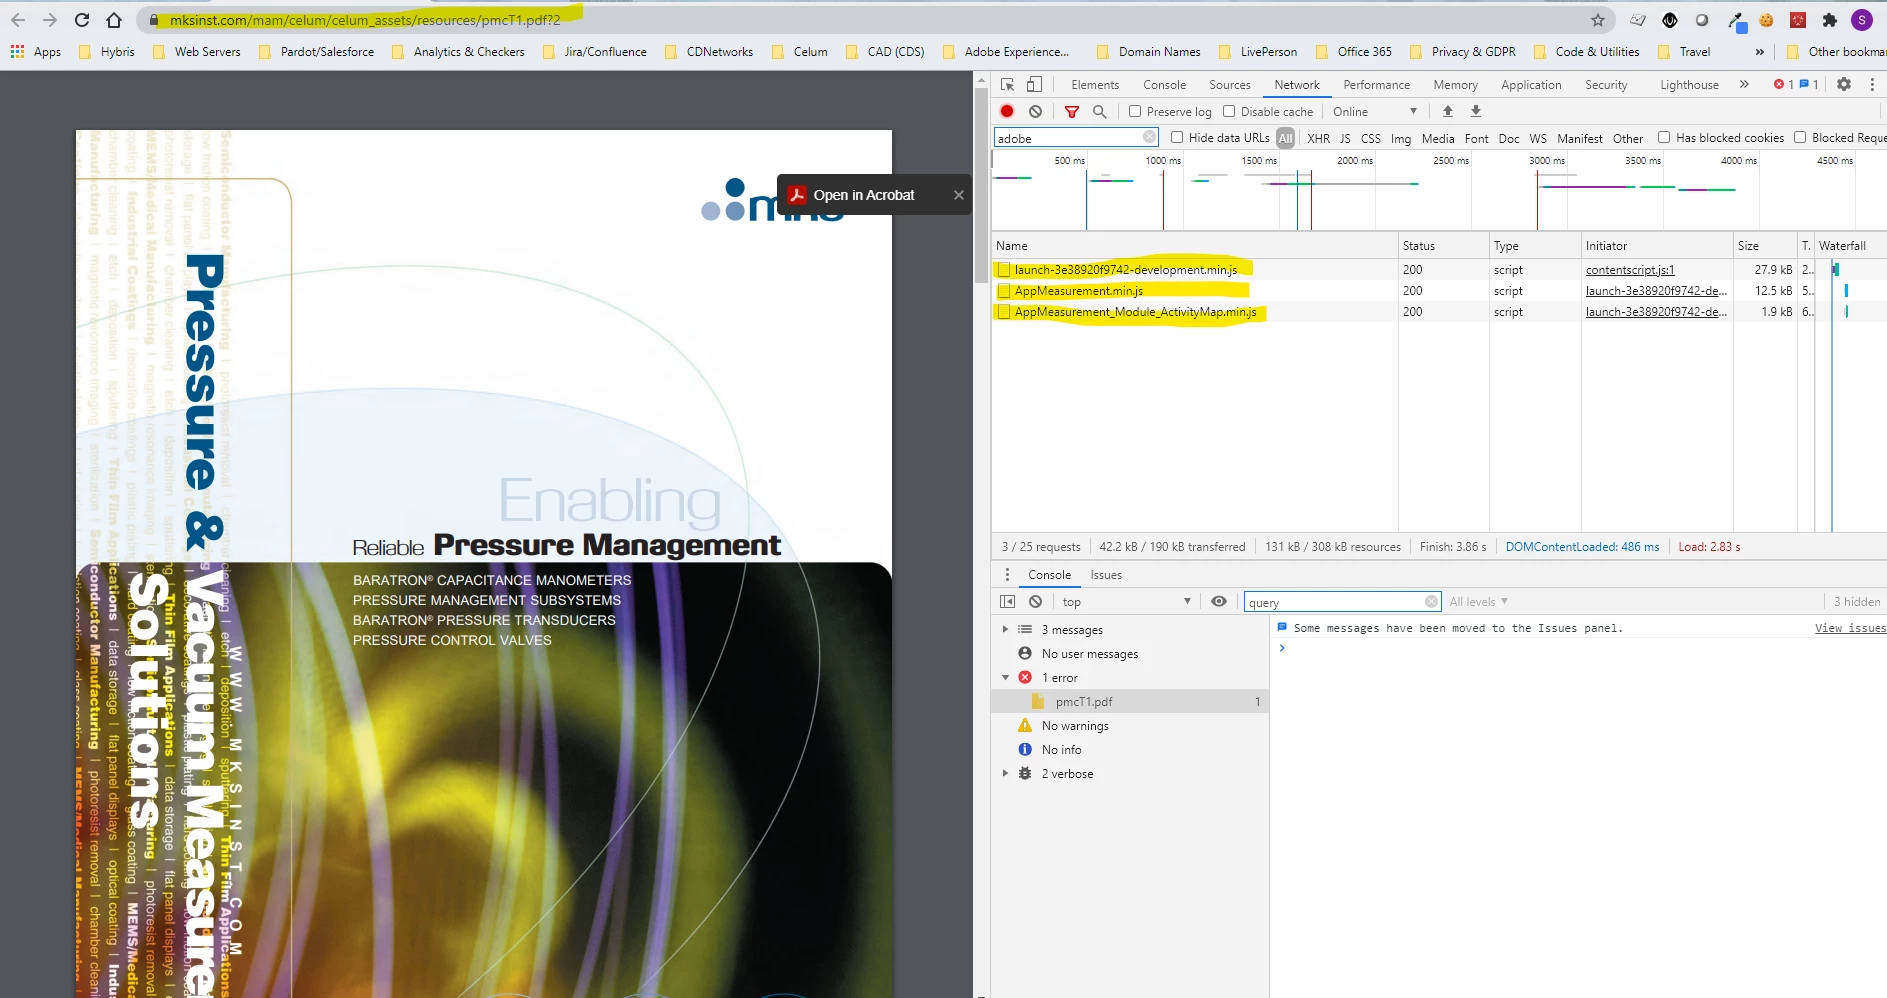Click Open in Acrobat button

(852, 195)
